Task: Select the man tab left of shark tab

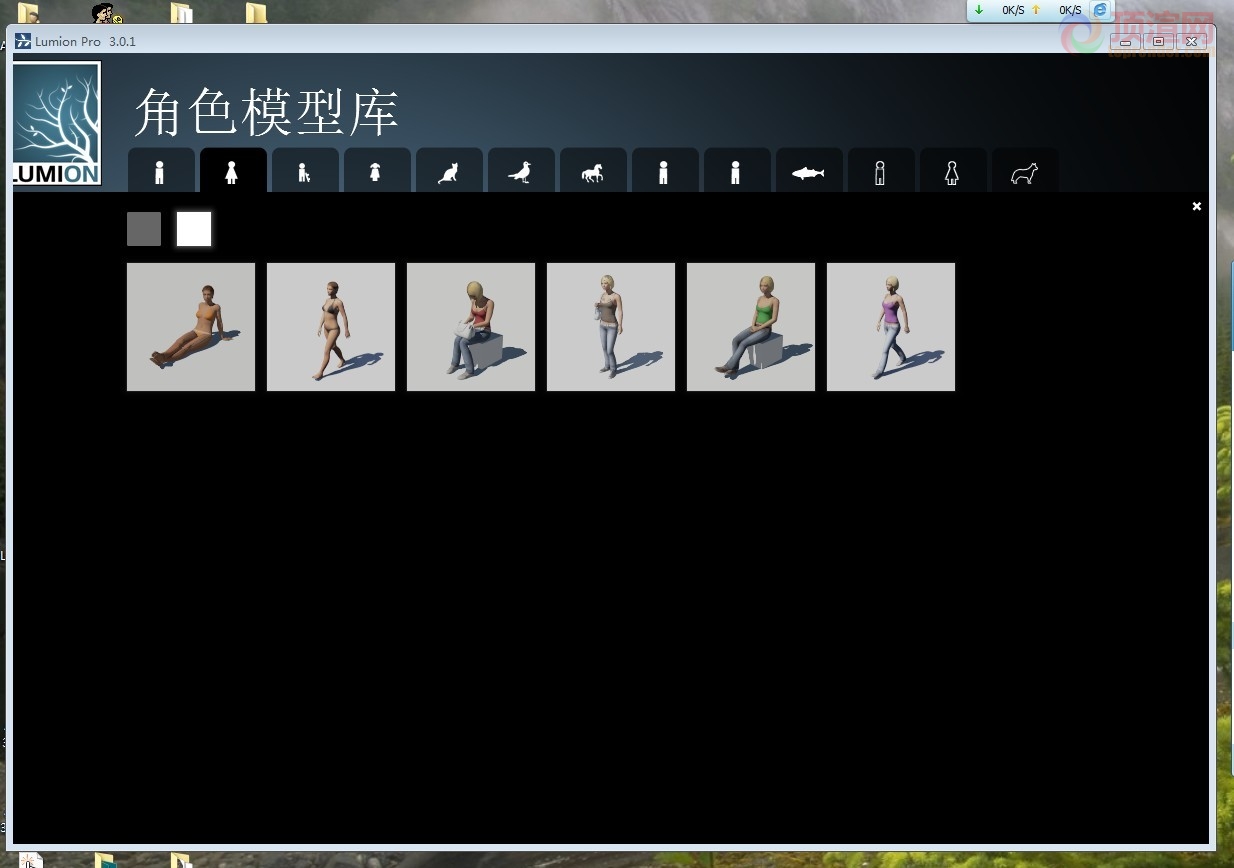Action: (736, 171)
